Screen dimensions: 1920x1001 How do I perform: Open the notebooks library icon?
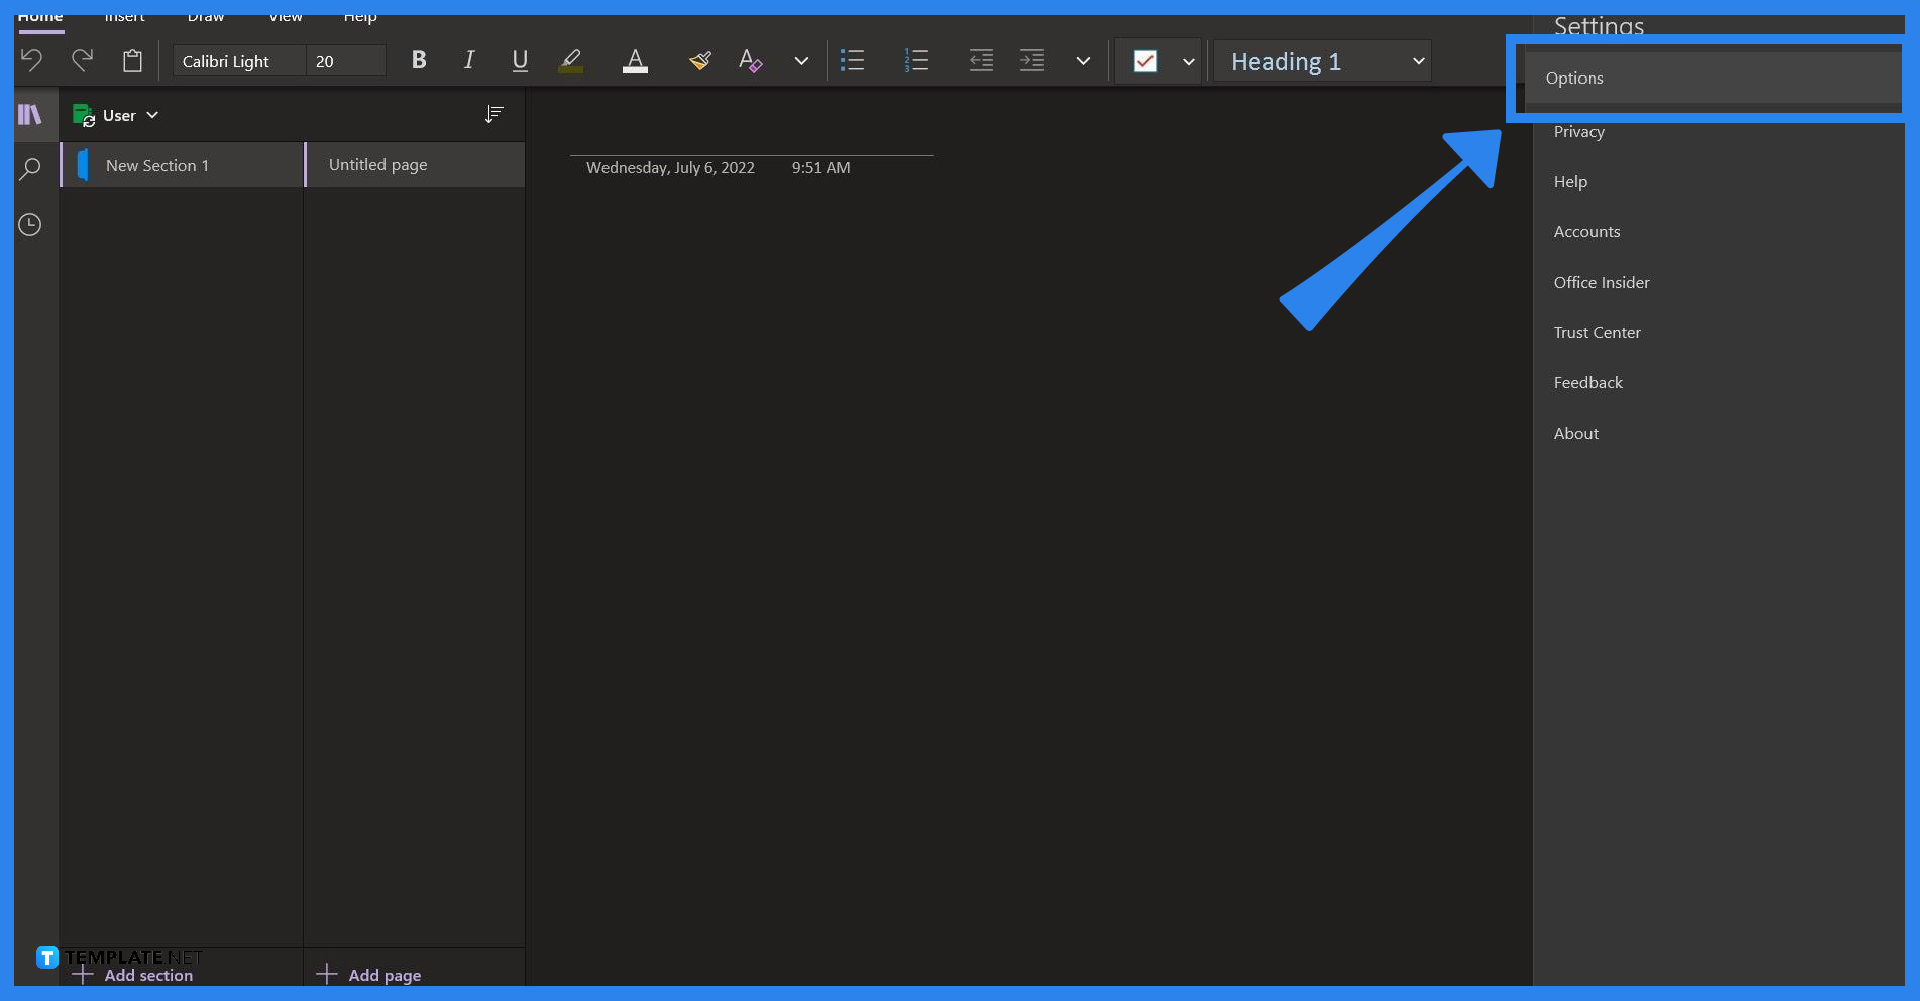[x=30, y=115]
